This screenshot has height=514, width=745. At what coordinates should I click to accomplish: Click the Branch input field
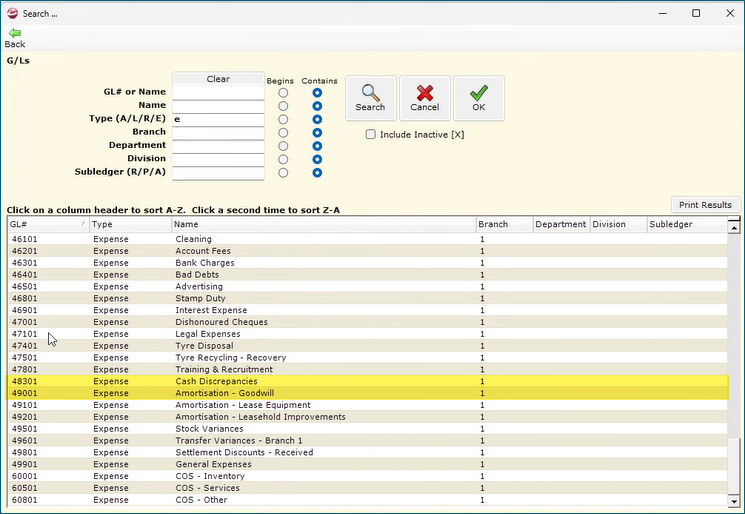click(218, 132)
